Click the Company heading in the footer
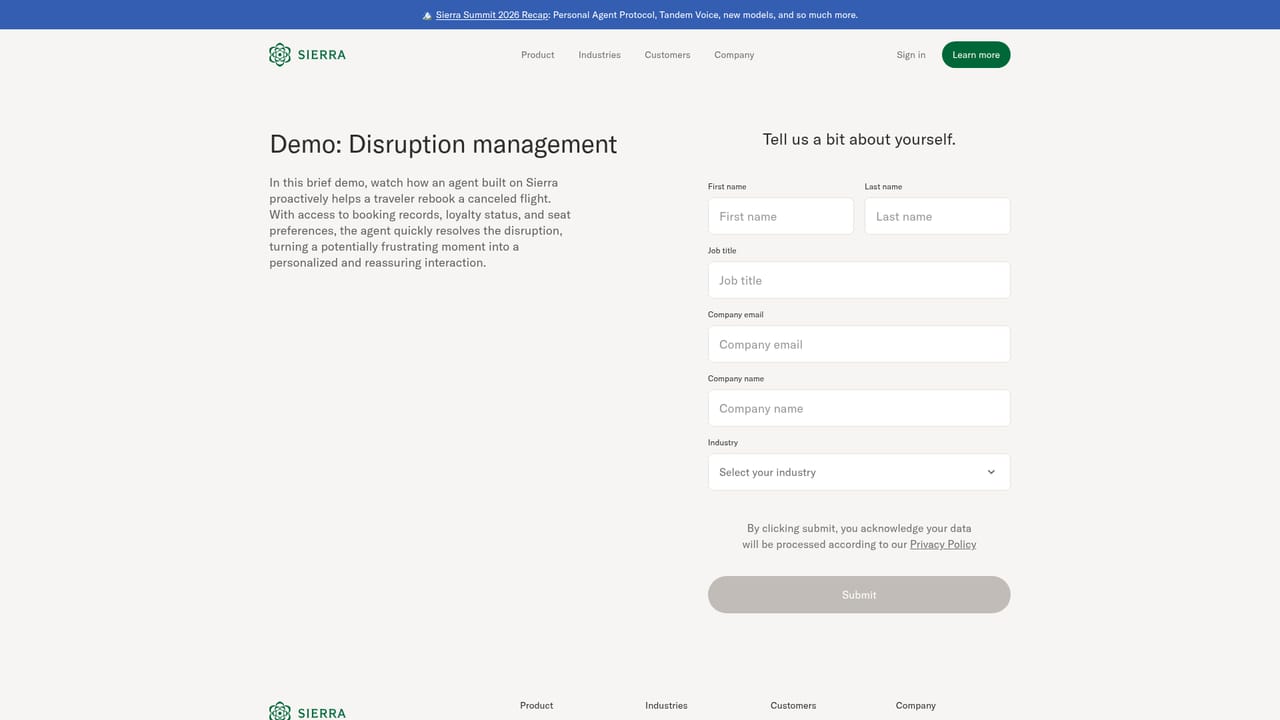 click(916, 705)
